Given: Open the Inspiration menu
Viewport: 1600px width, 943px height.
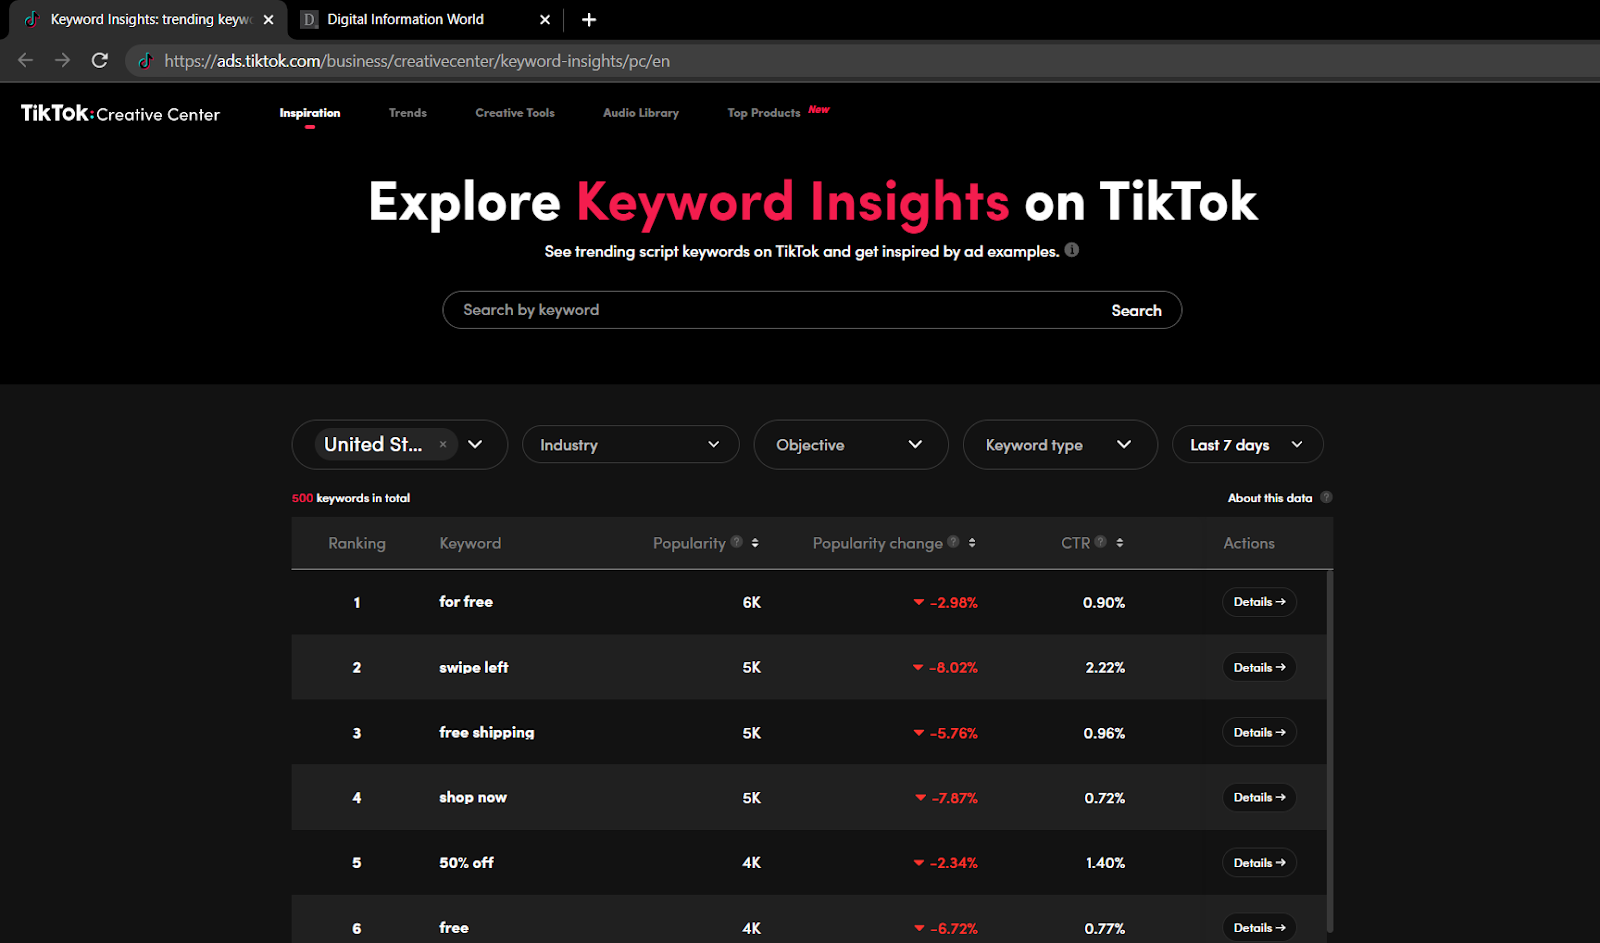Looking at the screenshot, I should tap(310, 113).
